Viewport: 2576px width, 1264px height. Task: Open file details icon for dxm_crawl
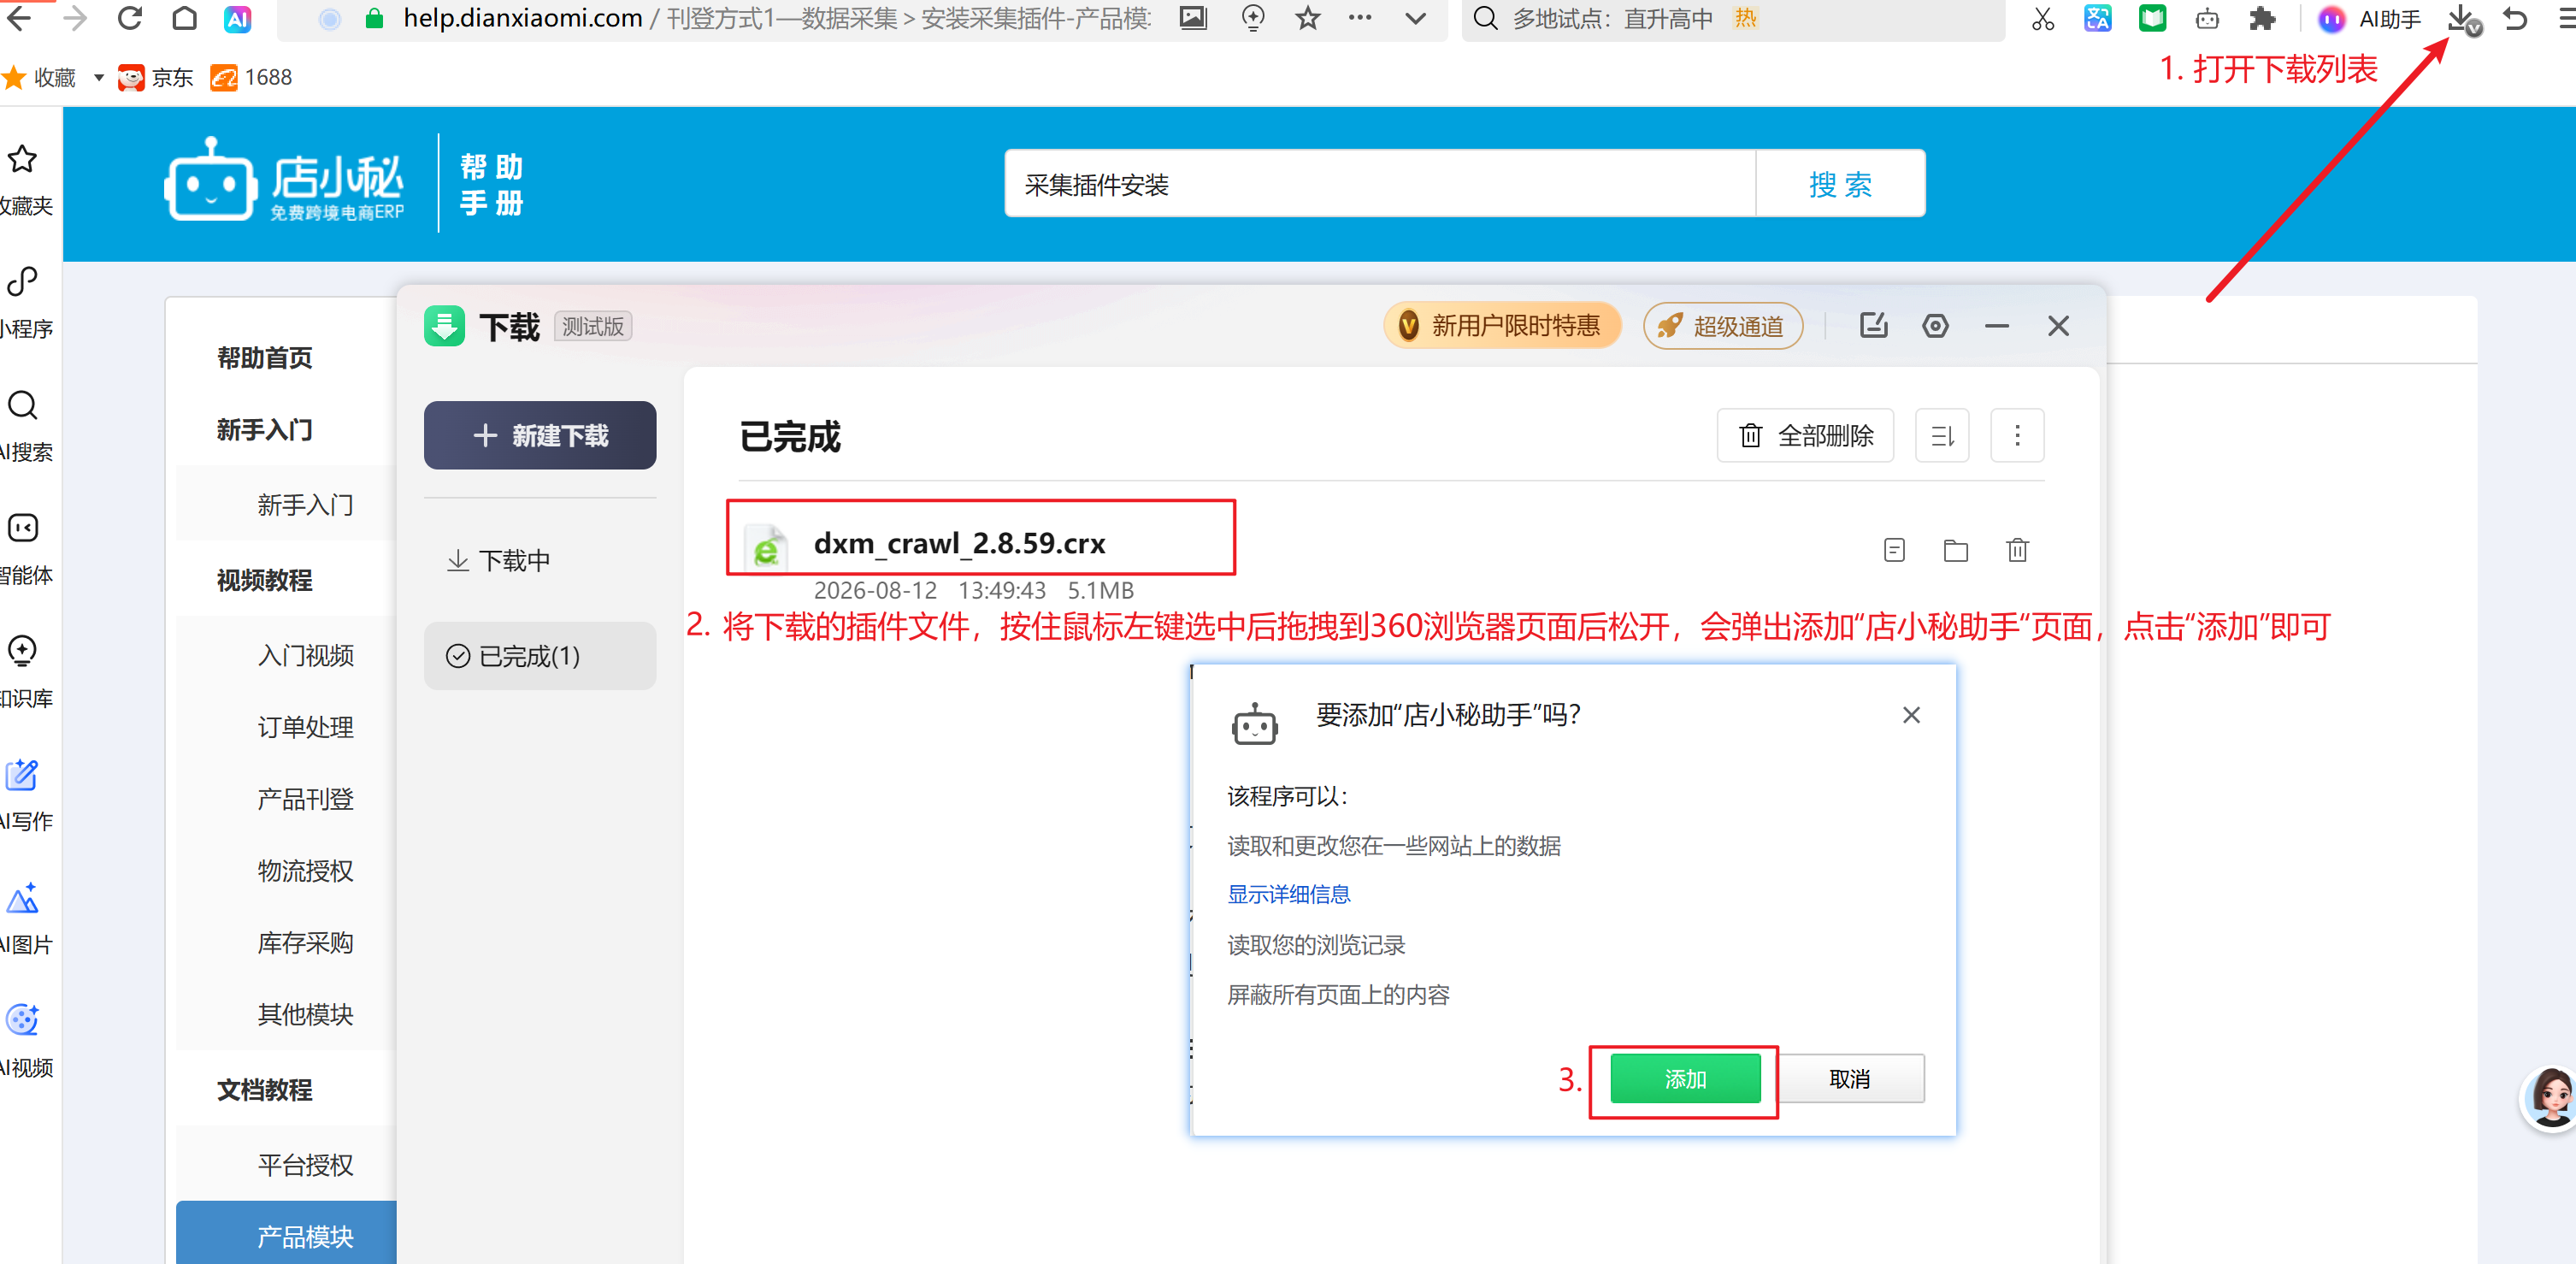pyautogui.click(x=1893, y=549)
